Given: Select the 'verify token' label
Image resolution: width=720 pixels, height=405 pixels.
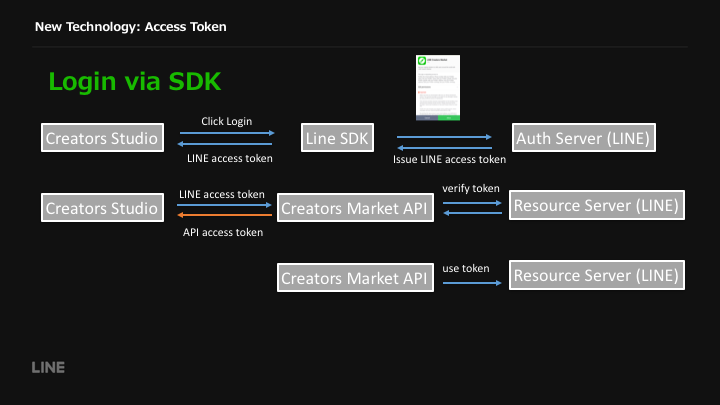Looking at the screenshot, I should coord(471,188).
